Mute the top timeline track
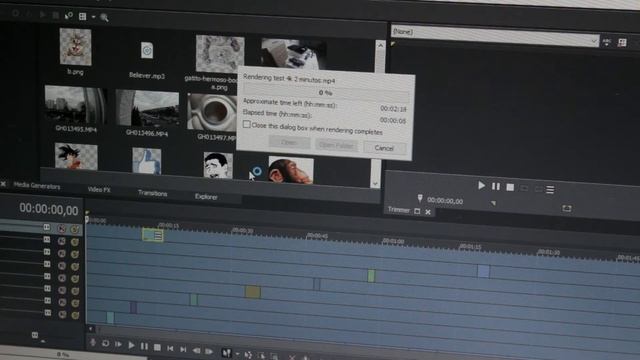 pos(62,229)
